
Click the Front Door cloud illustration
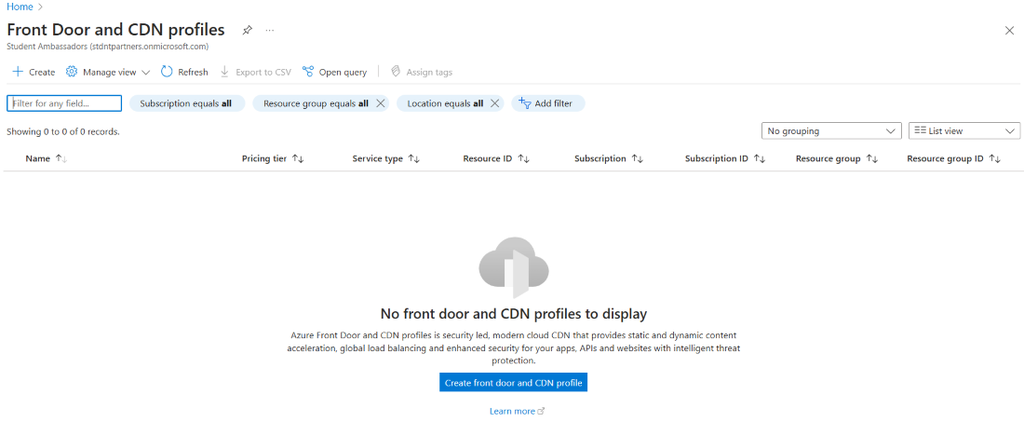point(513,267)
